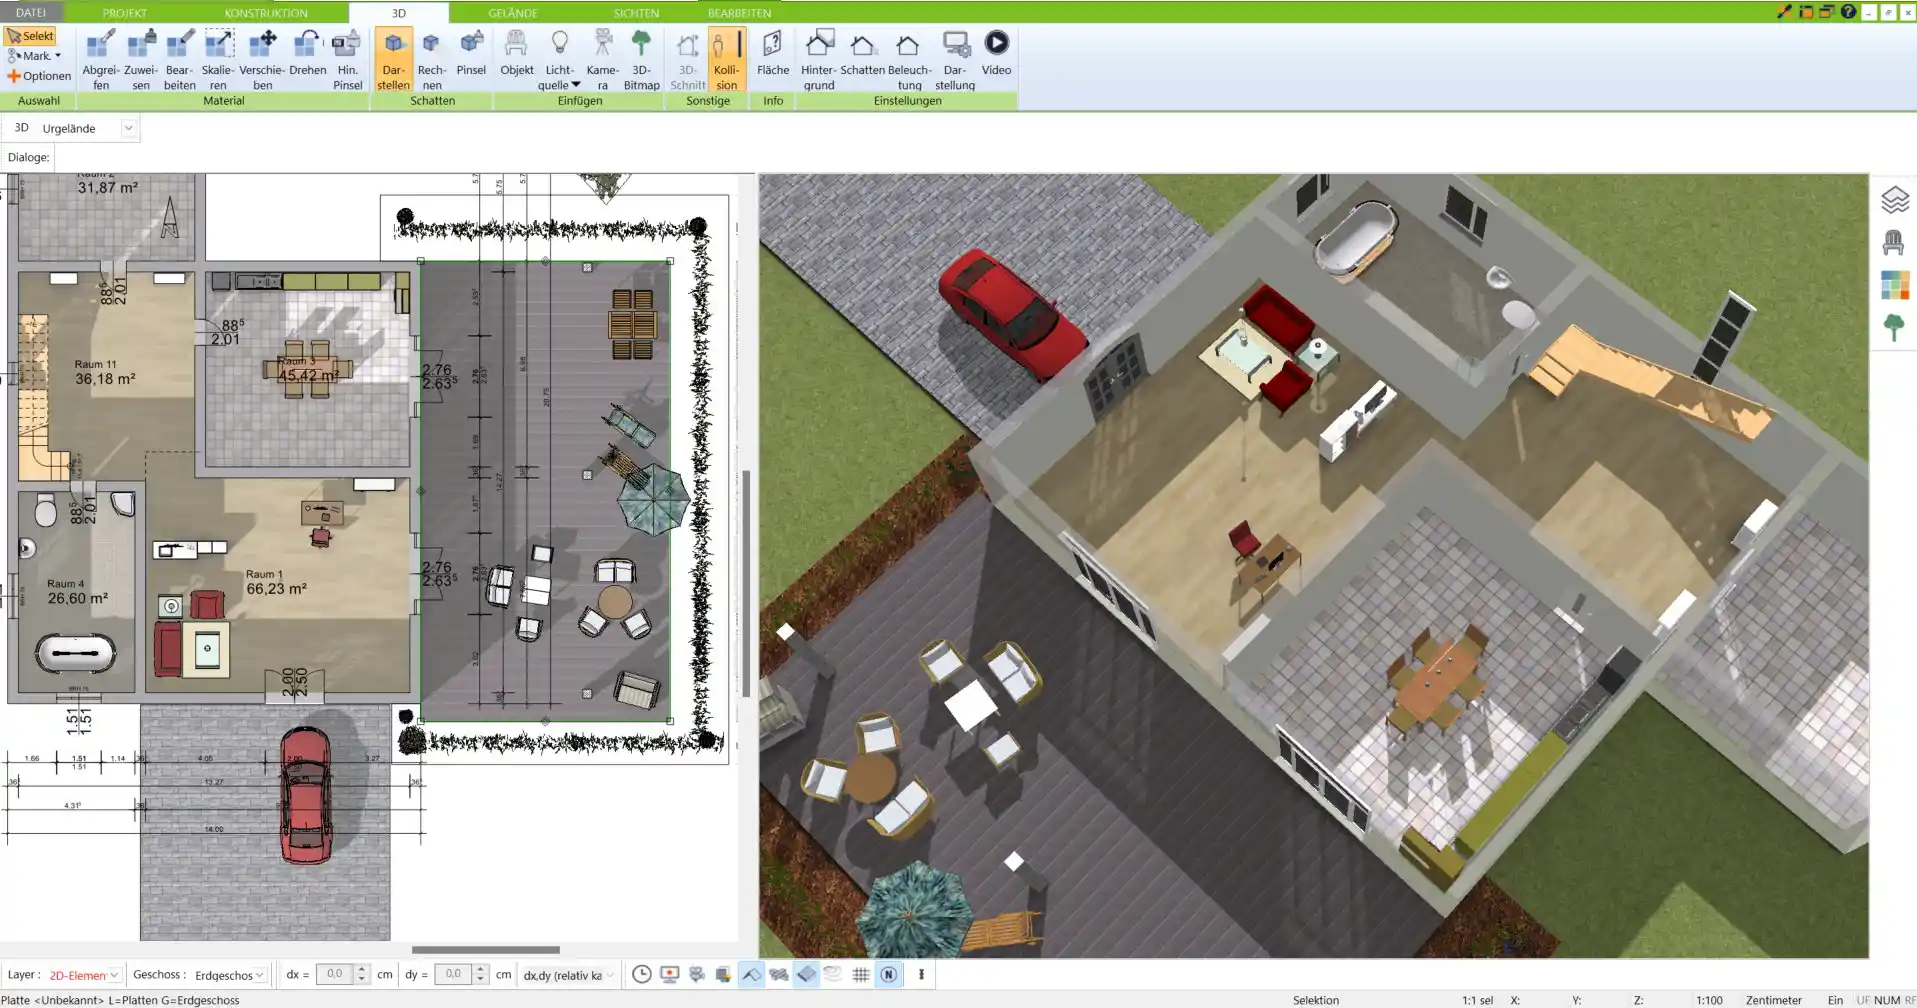
Task: Switch to the PROJEKT tab
Action: pos(125,13)
